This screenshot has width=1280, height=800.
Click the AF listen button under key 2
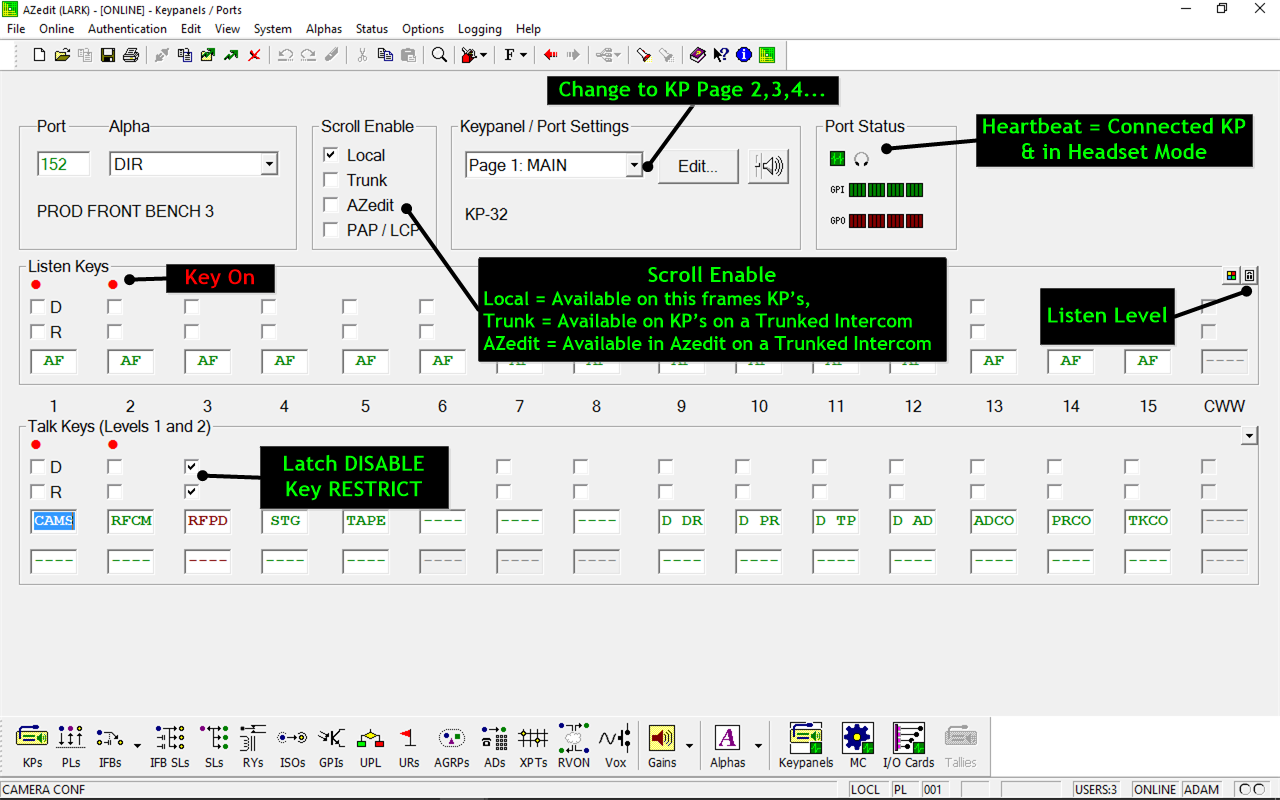pyautogui.click(x=131, y=361)
